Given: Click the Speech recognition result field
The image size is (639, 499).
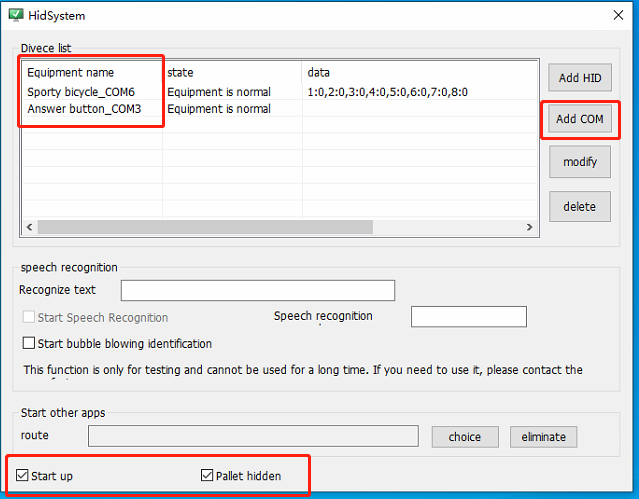Looking at the screenshot, I should tap(468, 317).
